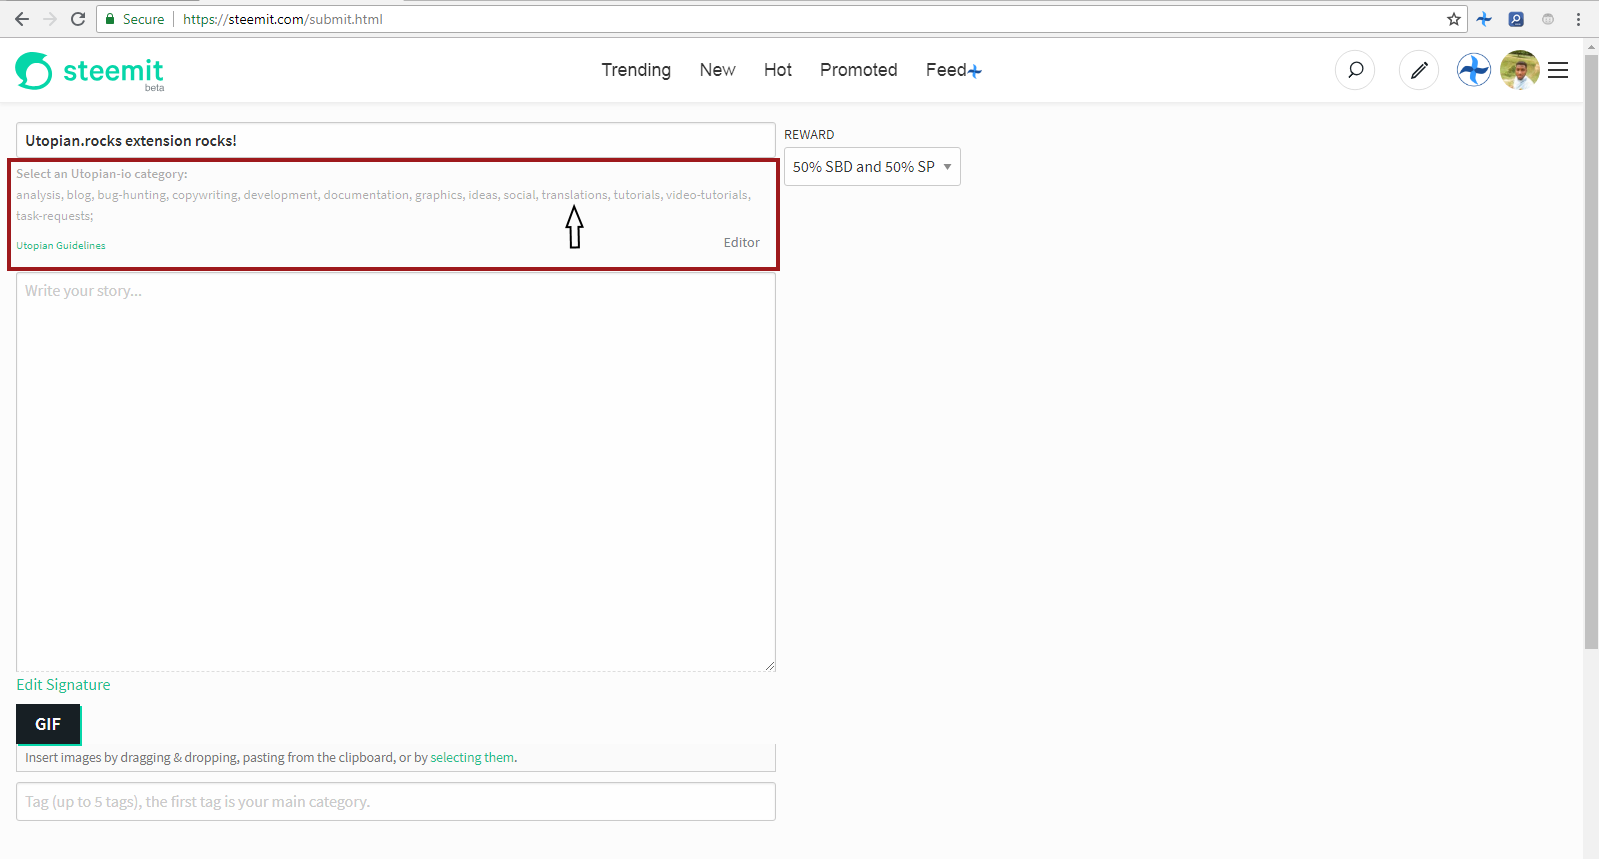The height and width of the screenshot is (859, 1599).
Task: Open the blue square extension icon
Action: point(1516,19)
